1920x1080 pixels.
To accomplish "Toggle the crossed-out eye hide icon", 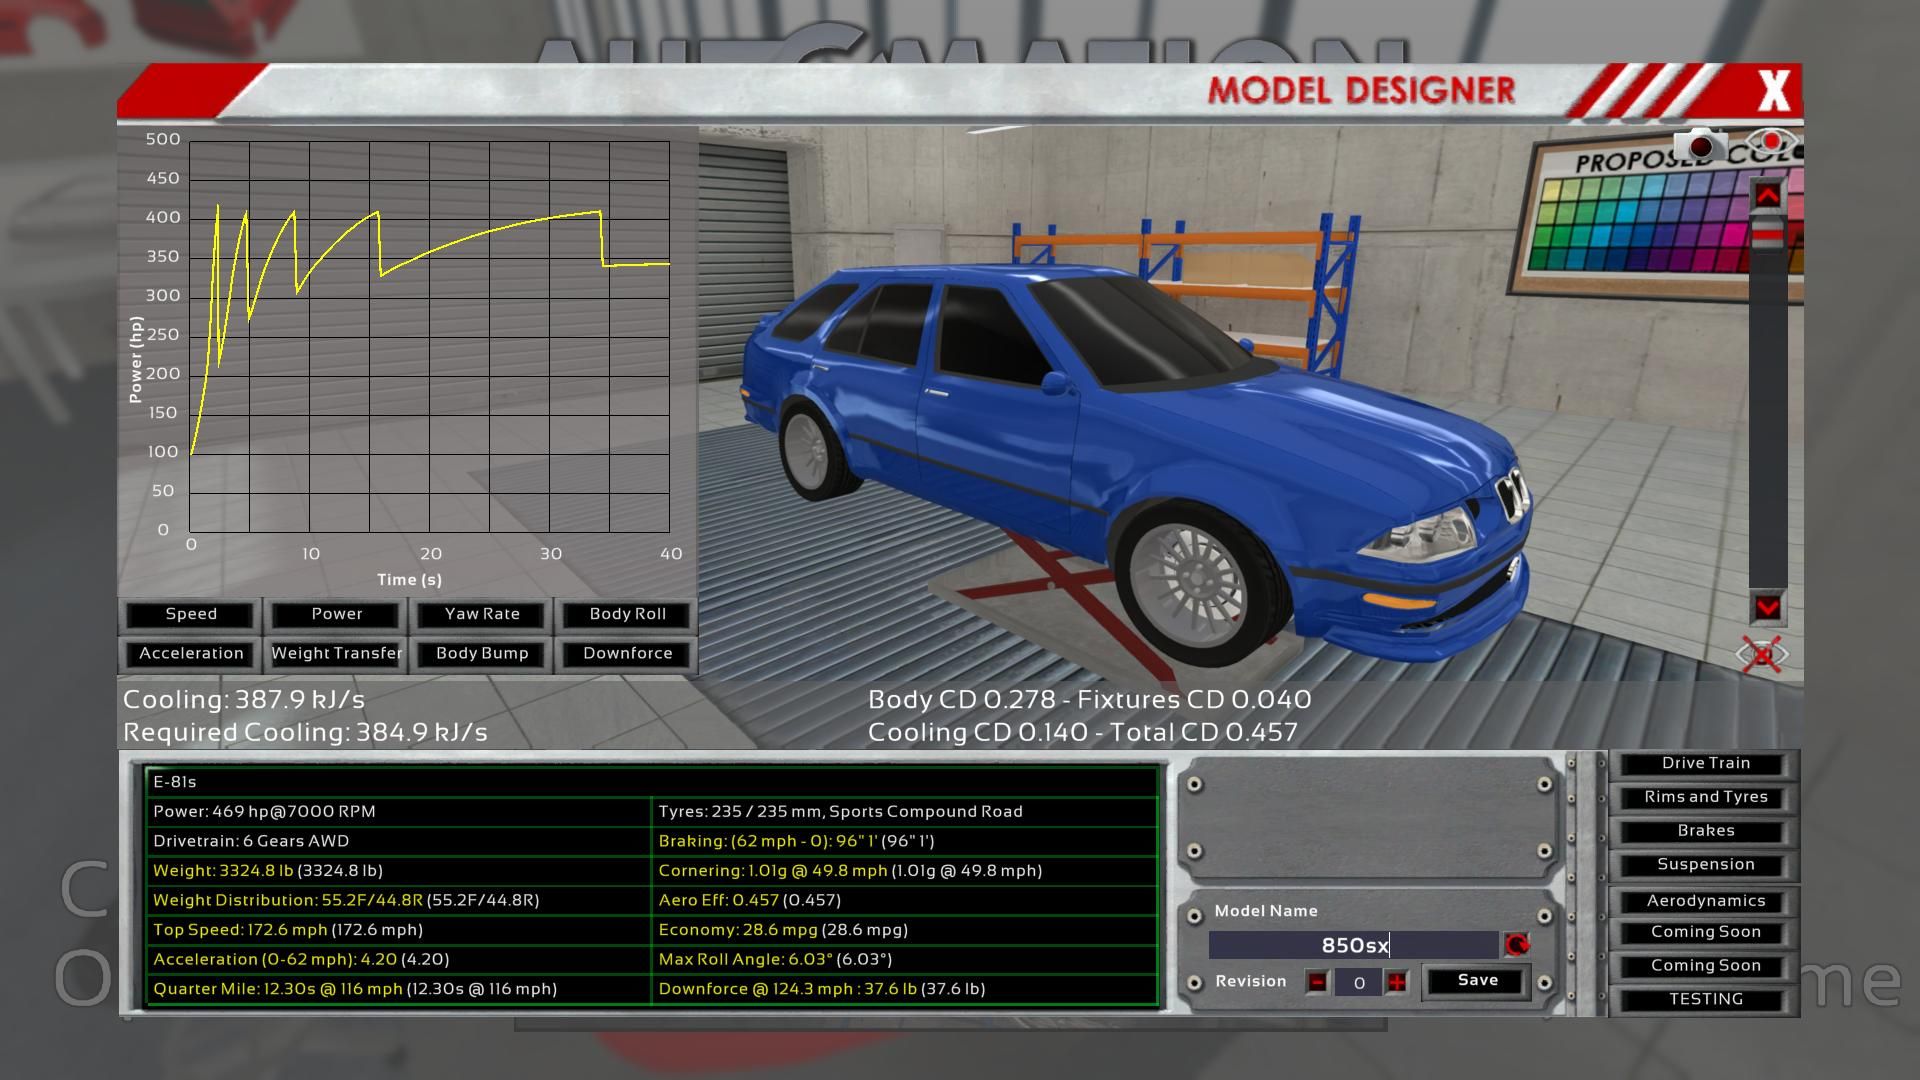I will click(x=1762, y=655).
